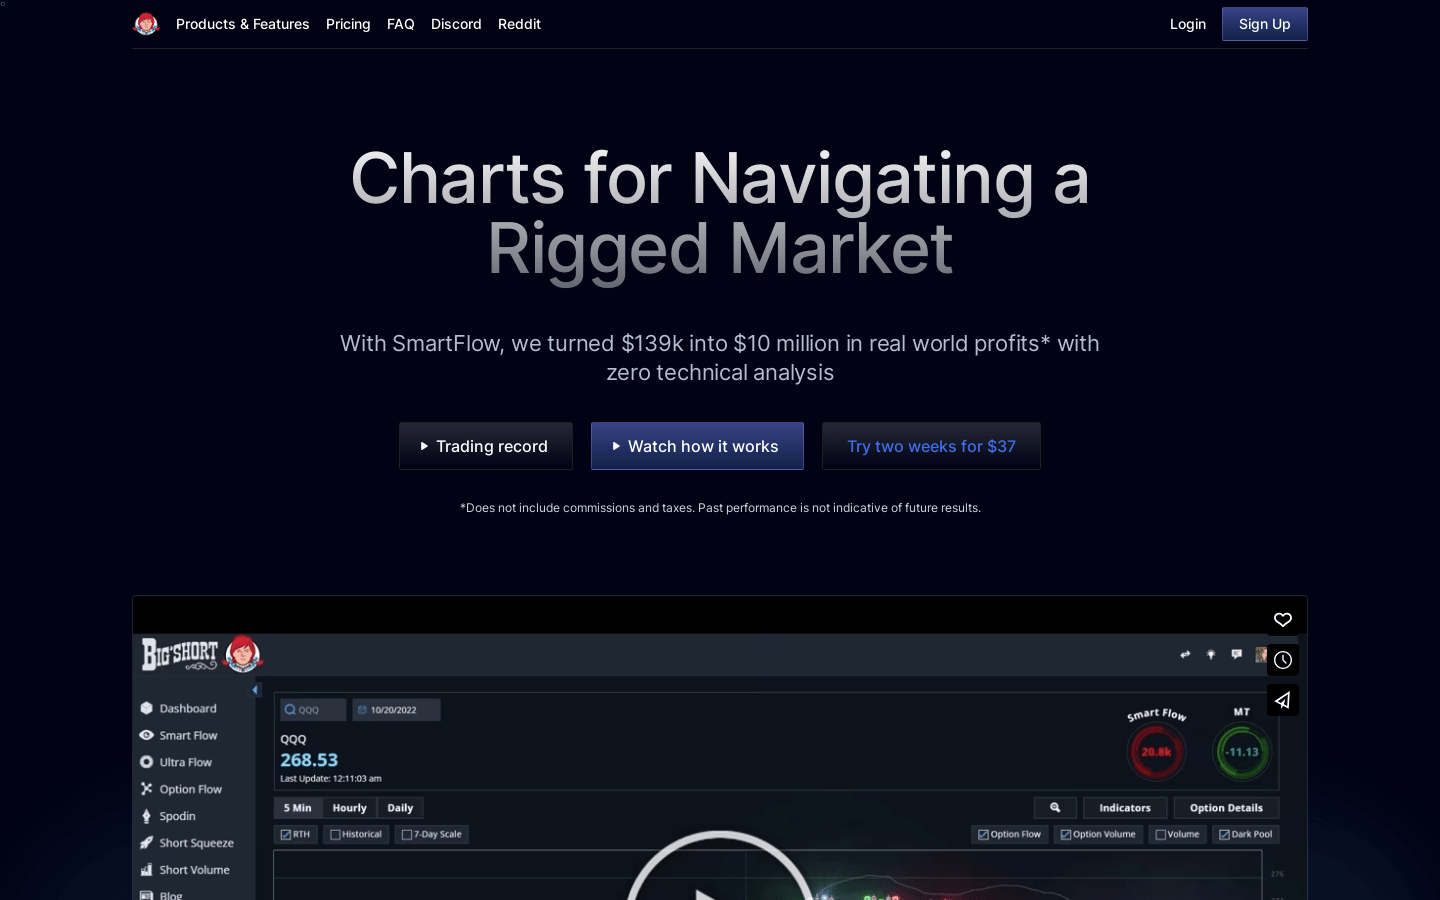
Task: Click the Spodin sidebar icon
Action: click(146, 816)
